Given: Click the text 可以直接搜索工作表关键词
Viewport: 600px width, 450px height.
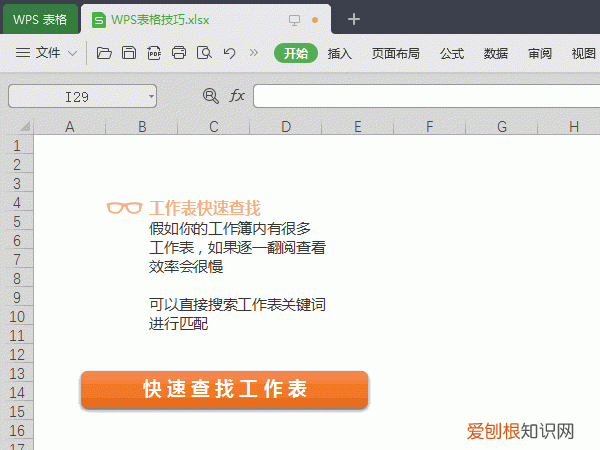Looking at the screenshot, I should click(237, 305).
